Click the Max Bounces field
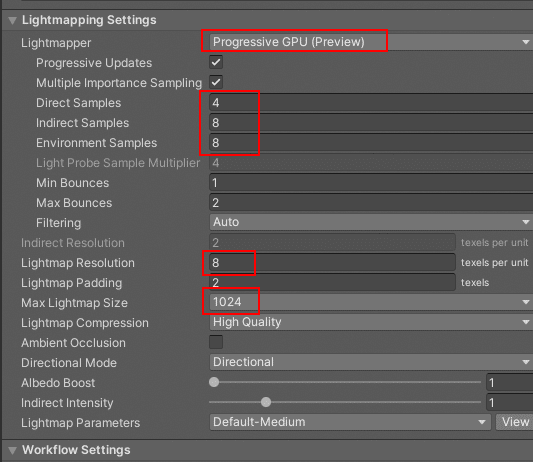Screen dimensions: 533x462 tap(371, 203)
